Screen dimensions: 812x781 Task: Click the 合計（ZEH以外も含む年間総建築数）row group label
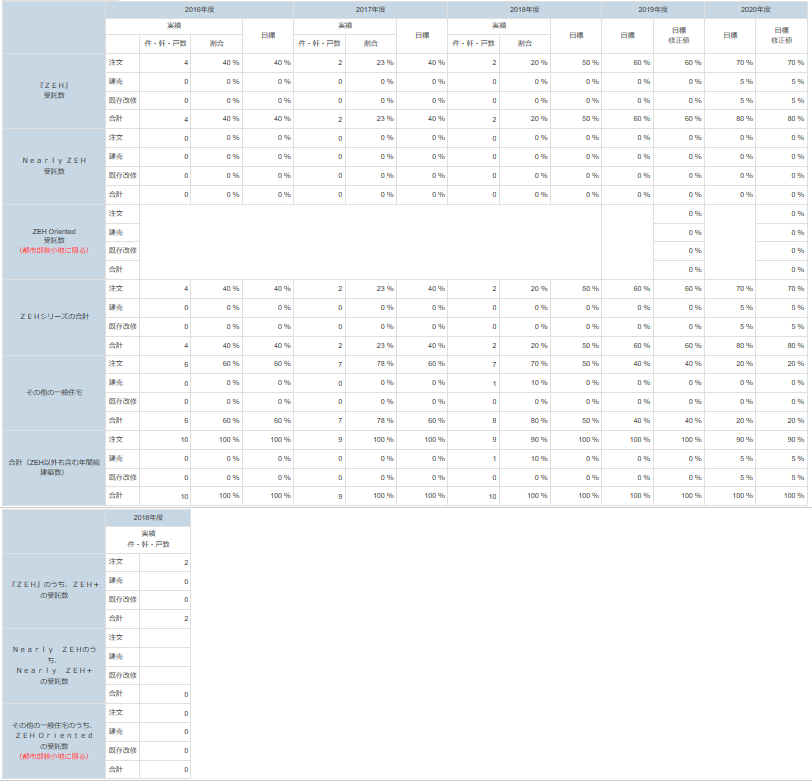[x=54, y=467]
